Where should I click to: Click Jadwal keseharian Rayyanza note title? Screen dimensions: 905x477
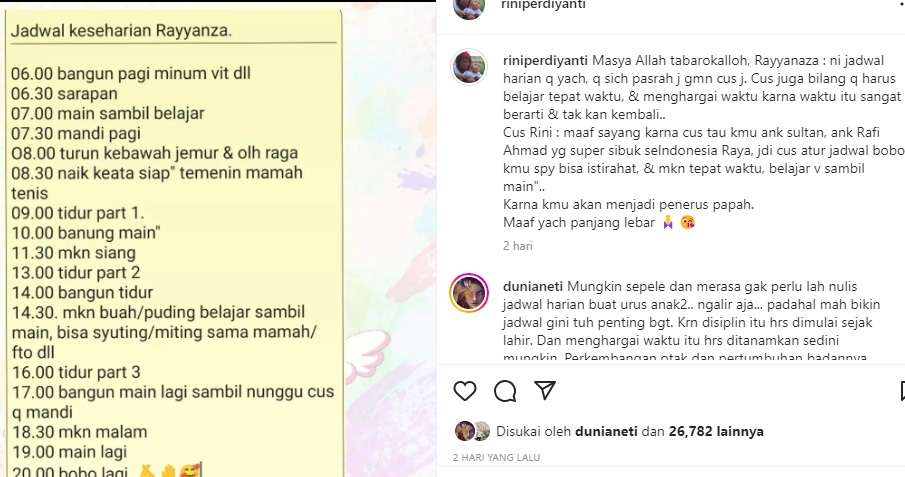(121, 30)
